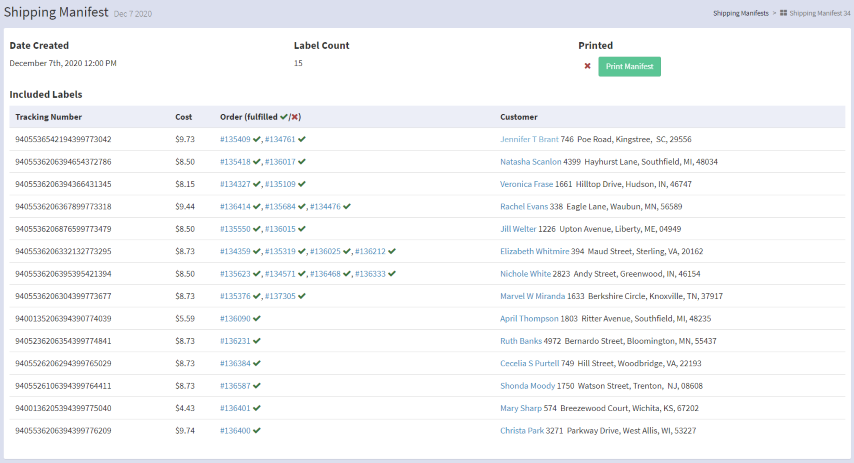This screenshot has width=854, height=463.
Task: Open order #136212
Action: tap(370, 251)
